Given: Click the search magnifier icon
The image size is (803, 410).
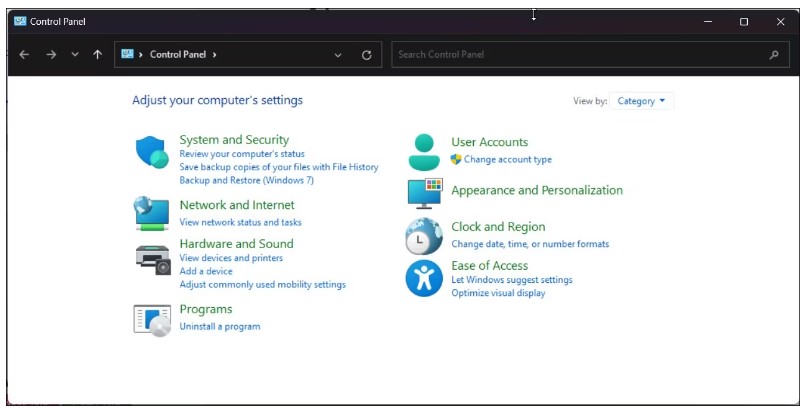Looking at the screenshot, I should (774, 55).
